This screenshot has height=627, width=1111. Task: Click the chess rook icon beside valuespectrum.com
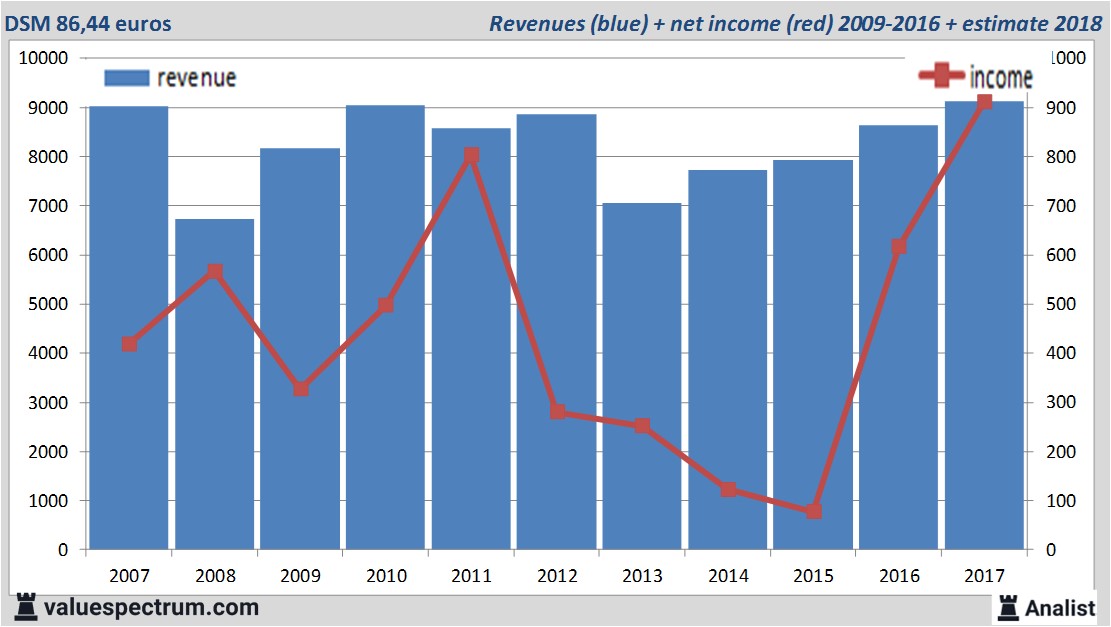tap(26, 607)
